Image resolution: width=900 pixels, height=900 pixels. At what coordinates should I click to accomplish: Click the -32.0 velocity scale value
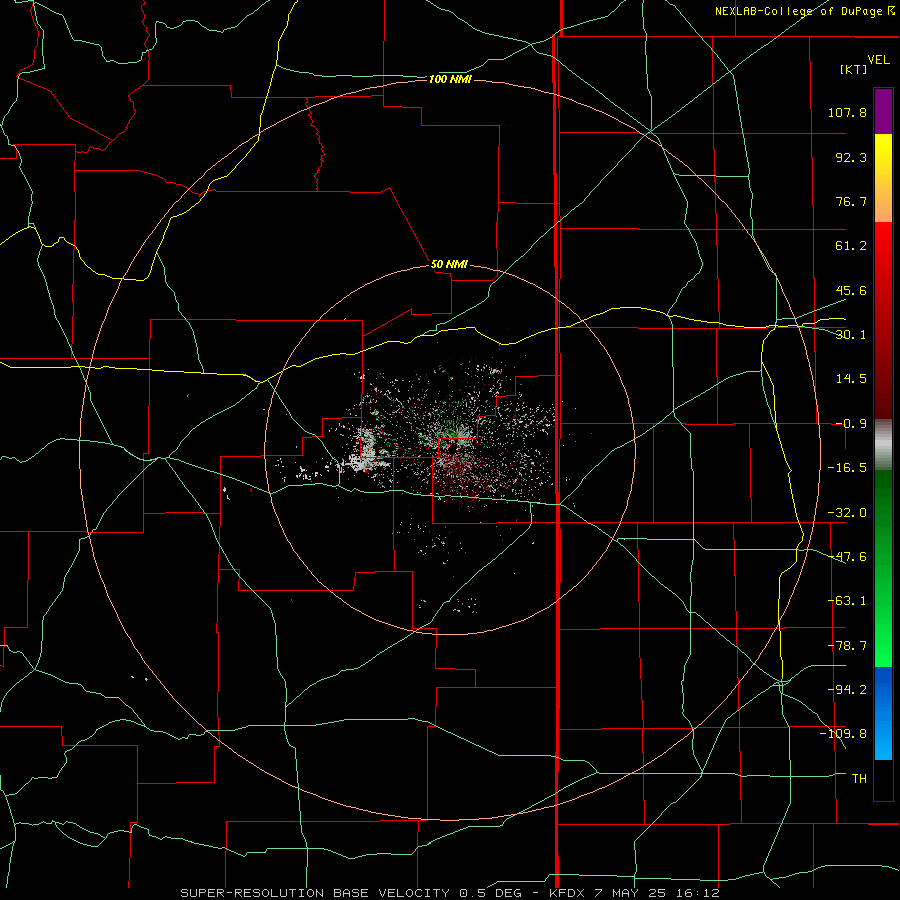(847, 513)
